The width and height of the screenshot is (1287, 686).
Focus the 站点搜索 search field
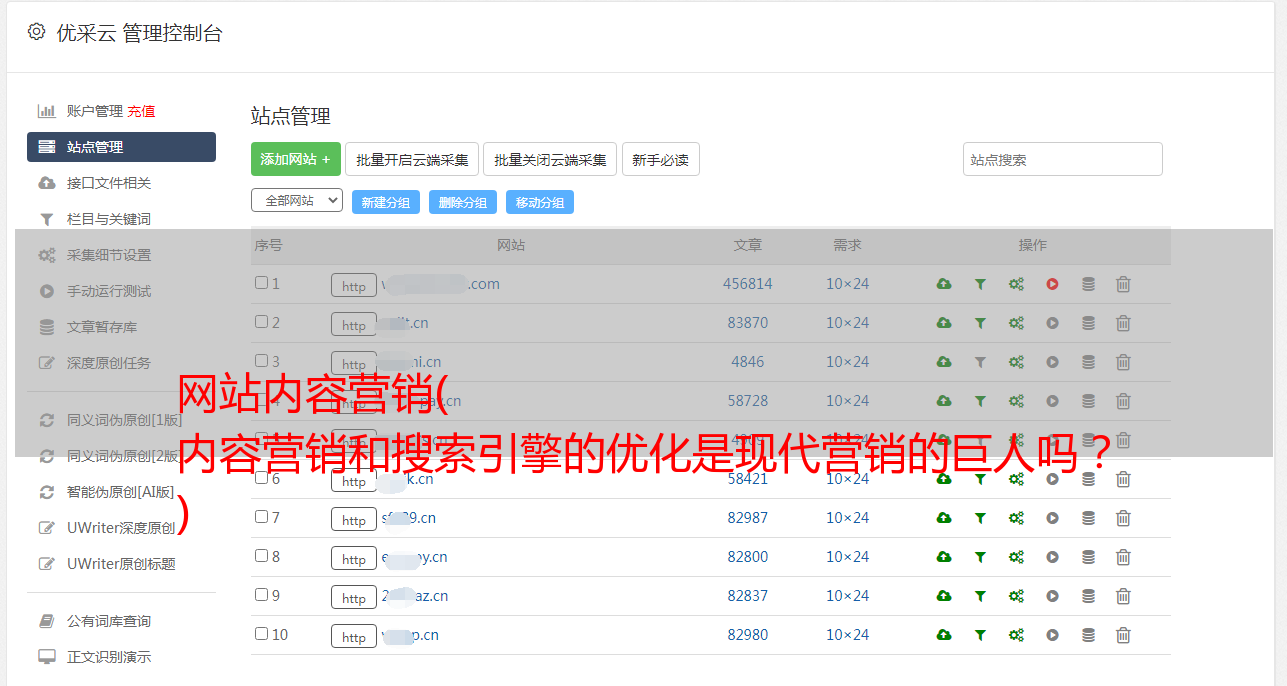1063,159
